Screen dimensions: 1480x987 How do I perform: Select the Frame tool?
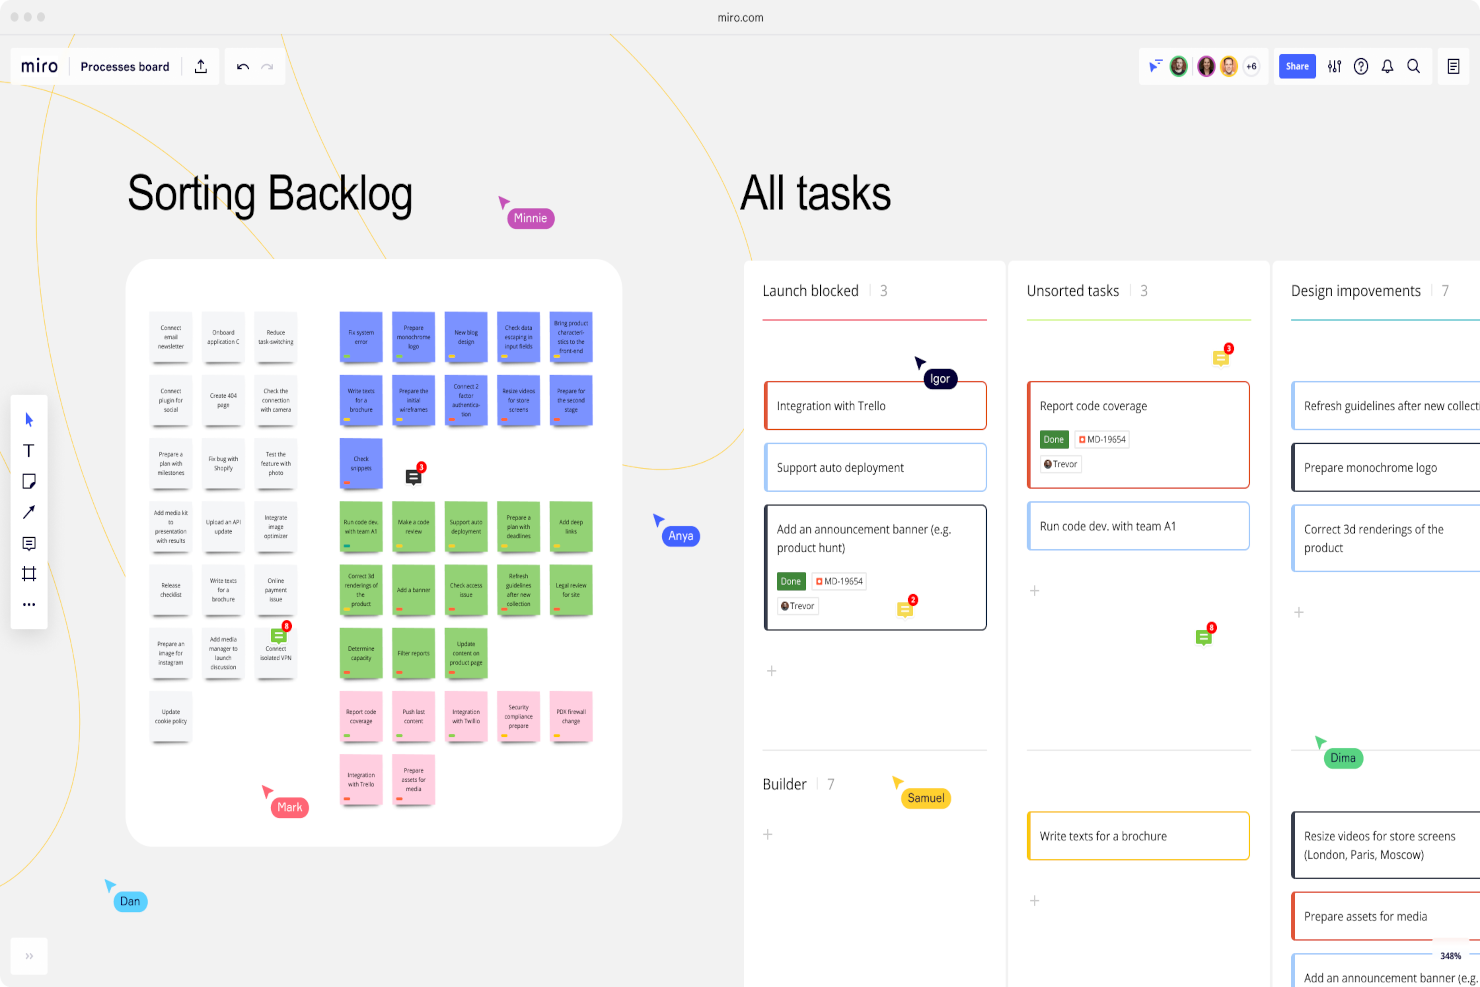coord(29,574)
